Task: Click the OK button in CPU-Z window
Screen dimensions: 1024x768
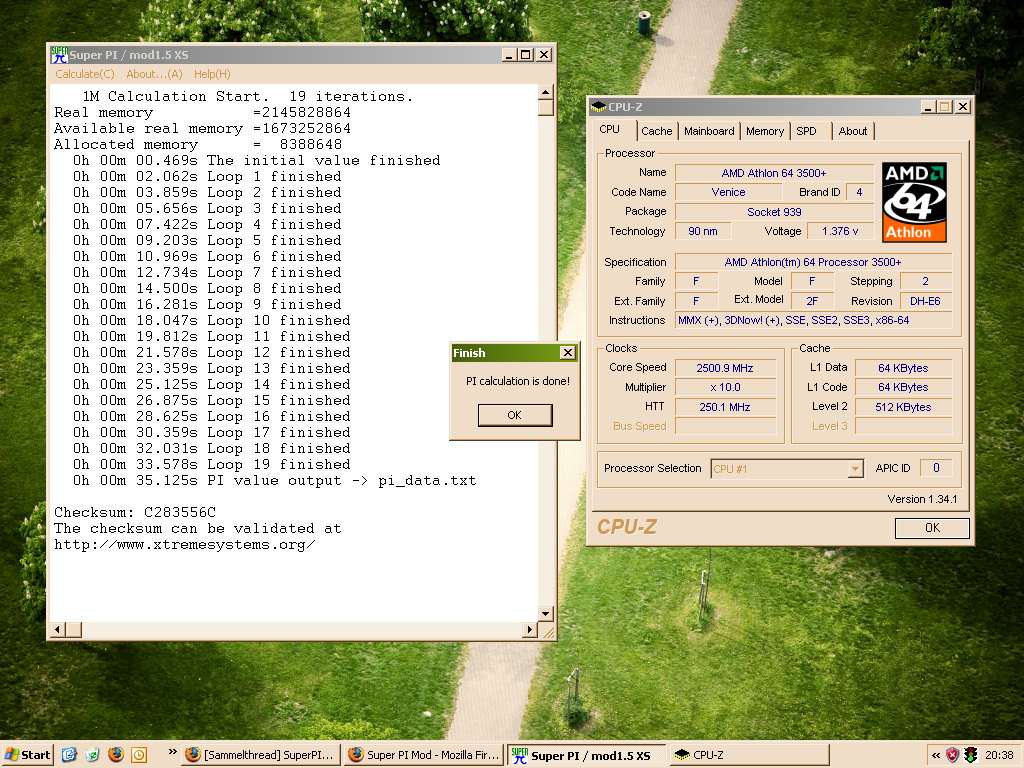Action: [x=932, y=528]
